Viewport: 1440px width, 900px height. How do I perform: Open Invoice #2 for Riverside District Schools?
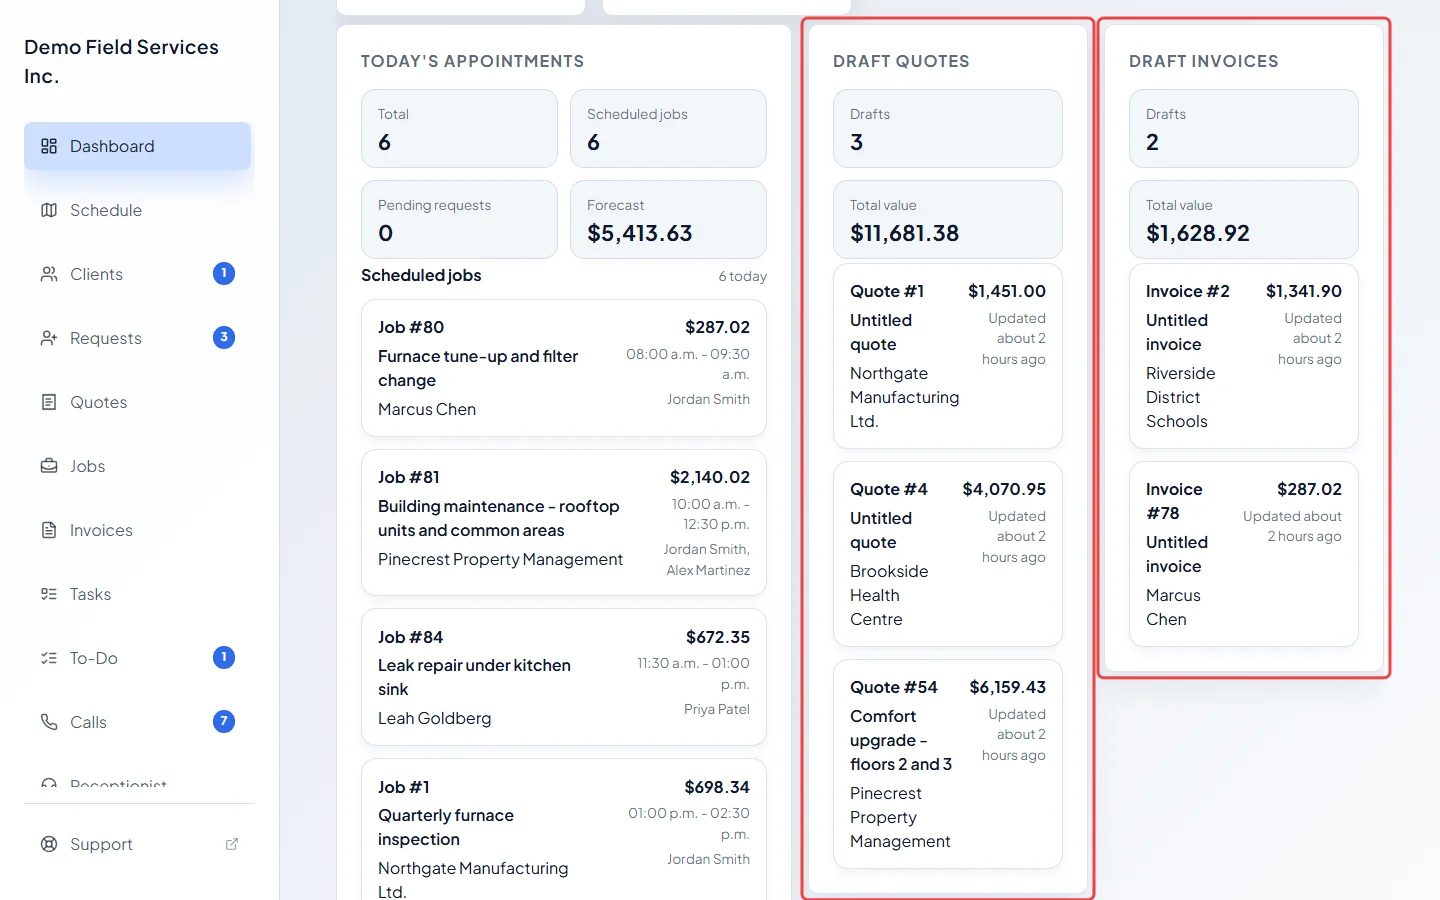[x=1244, y=356]
